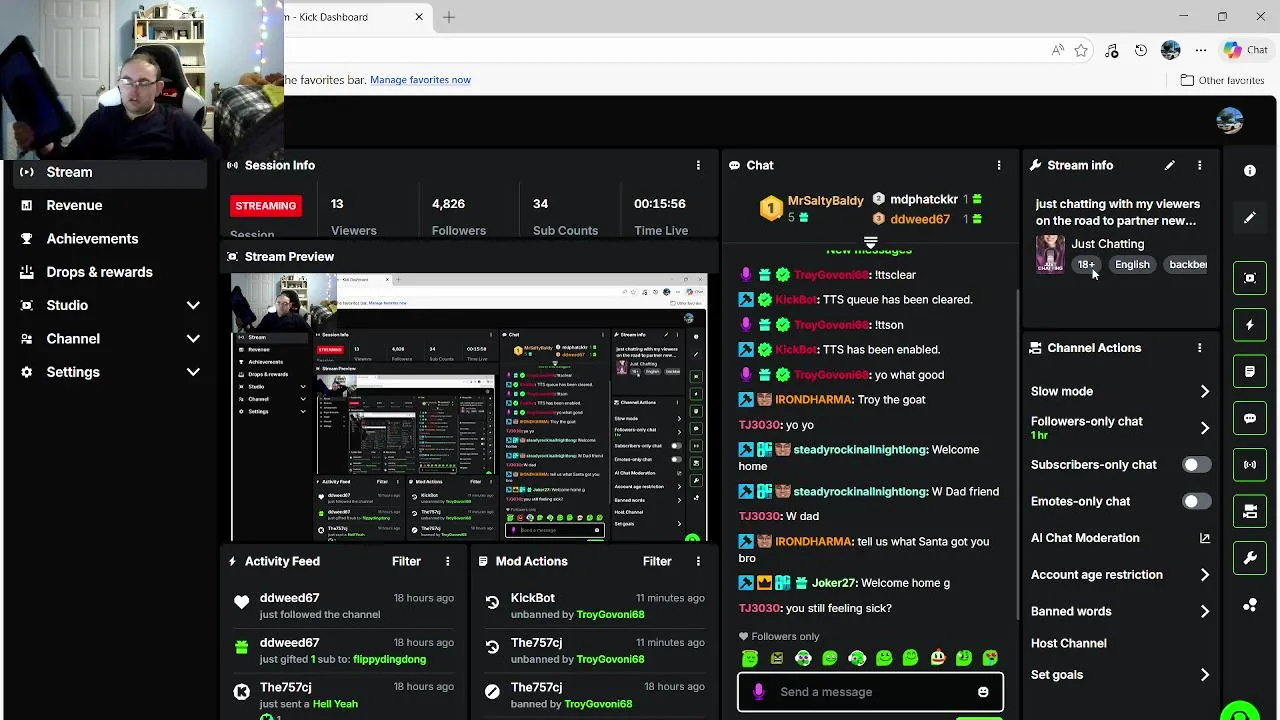
Task: Open AI Chat Moderation external link icon
Action: [1204, 538]
